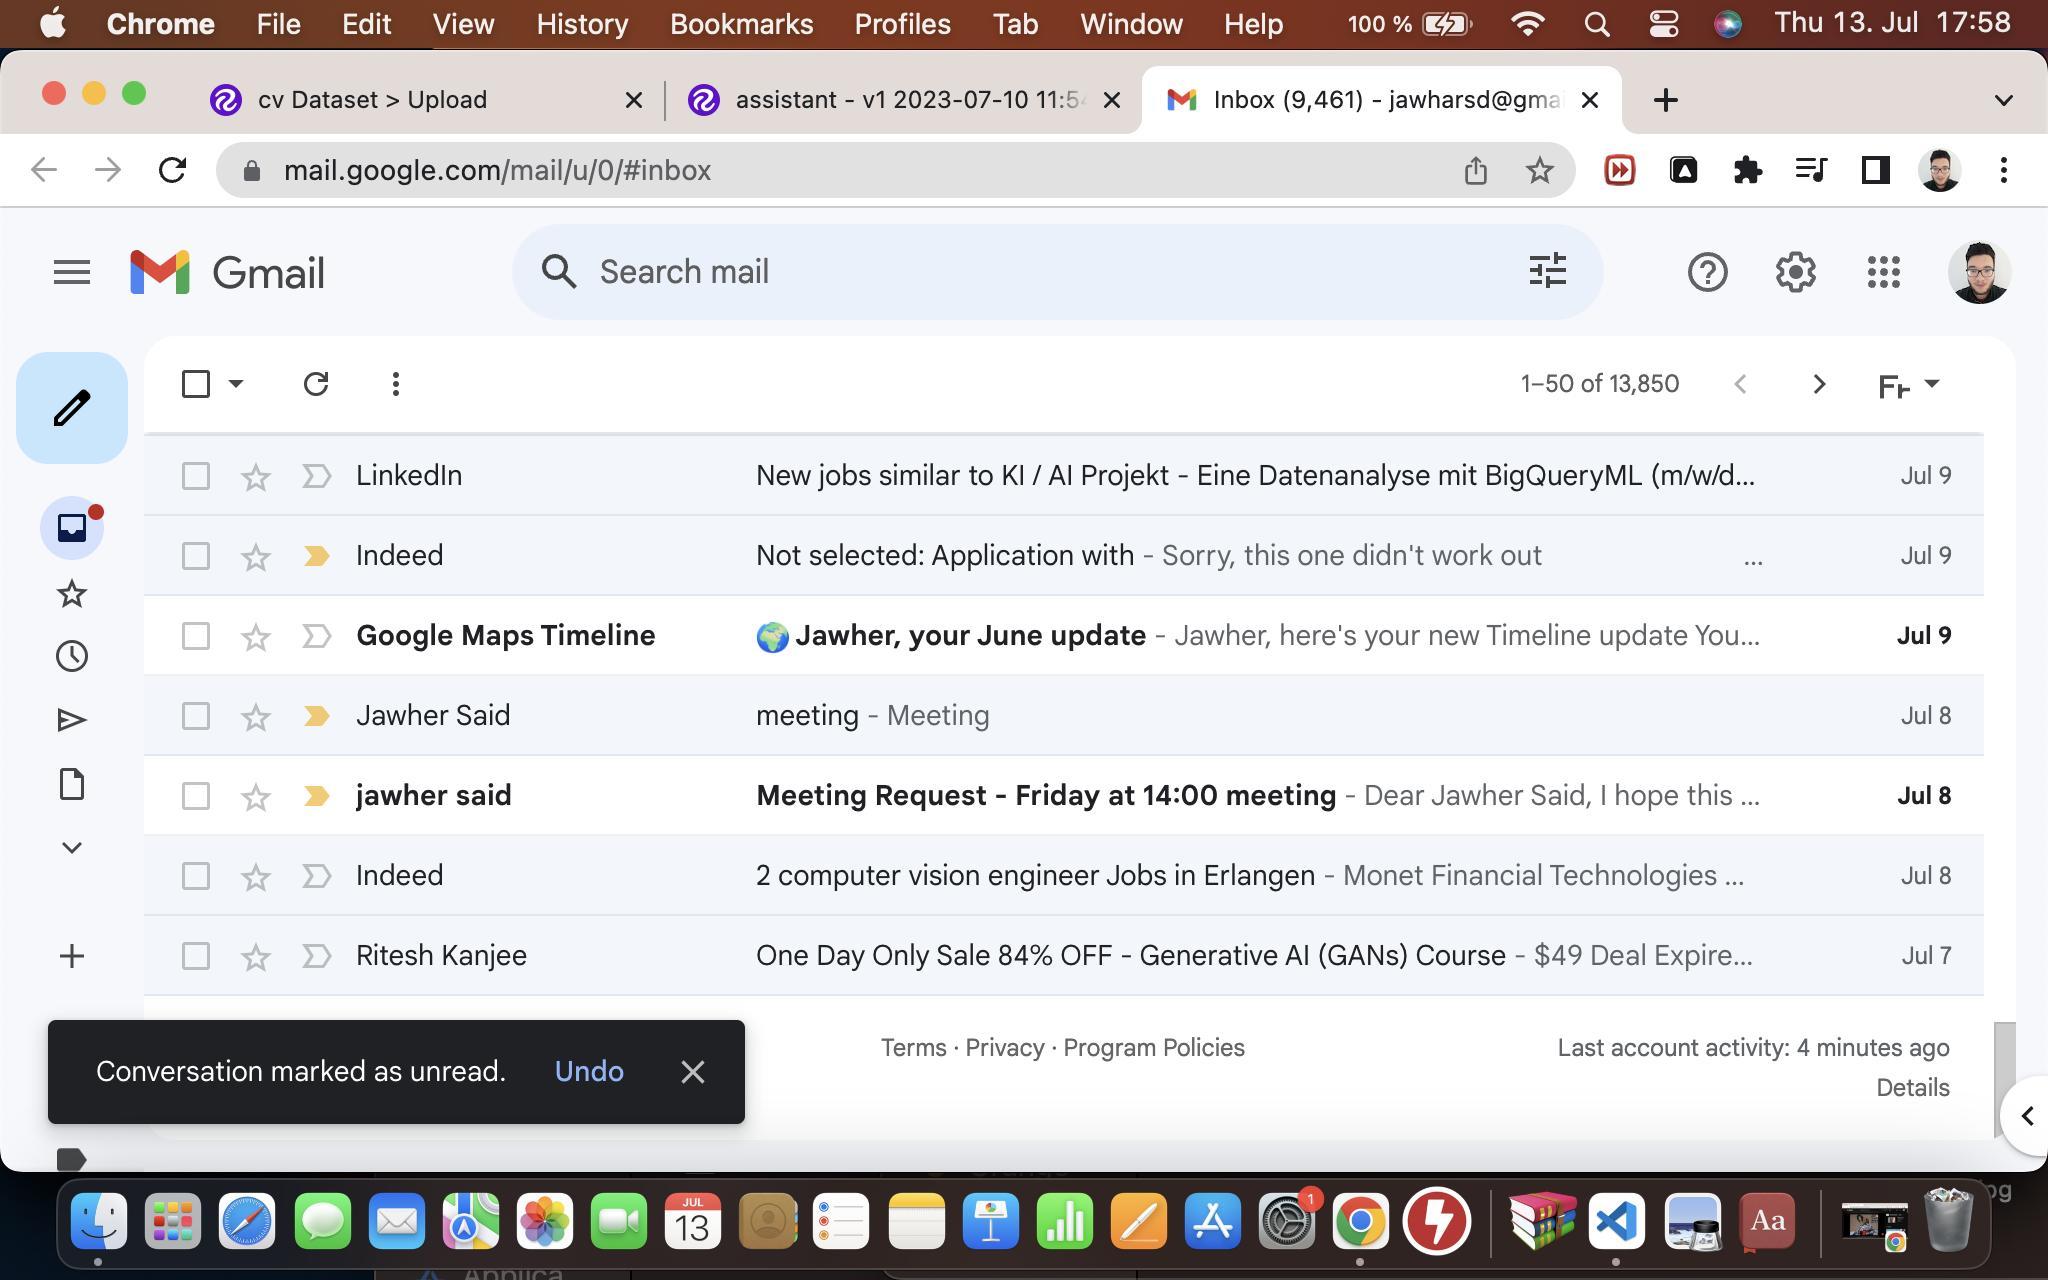
Task: Open Drafts document icon
Action: click(x=72, y=784)
